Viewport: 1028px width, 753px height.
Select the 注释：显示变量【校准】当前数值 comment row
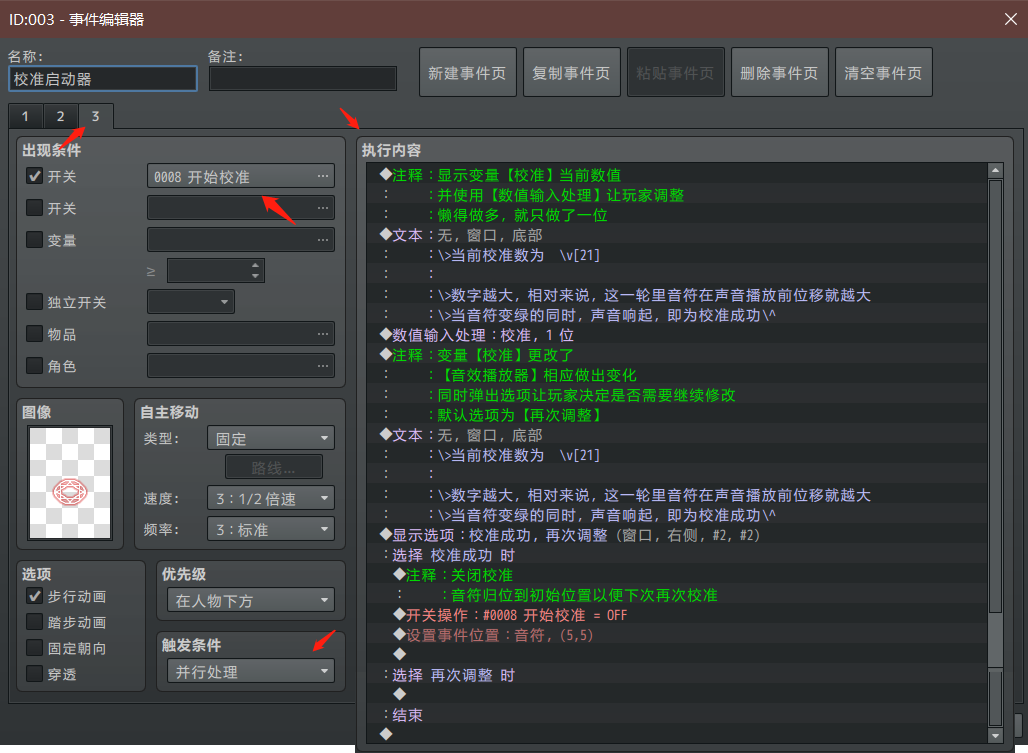pyautogui.click(x=677, y=175)
